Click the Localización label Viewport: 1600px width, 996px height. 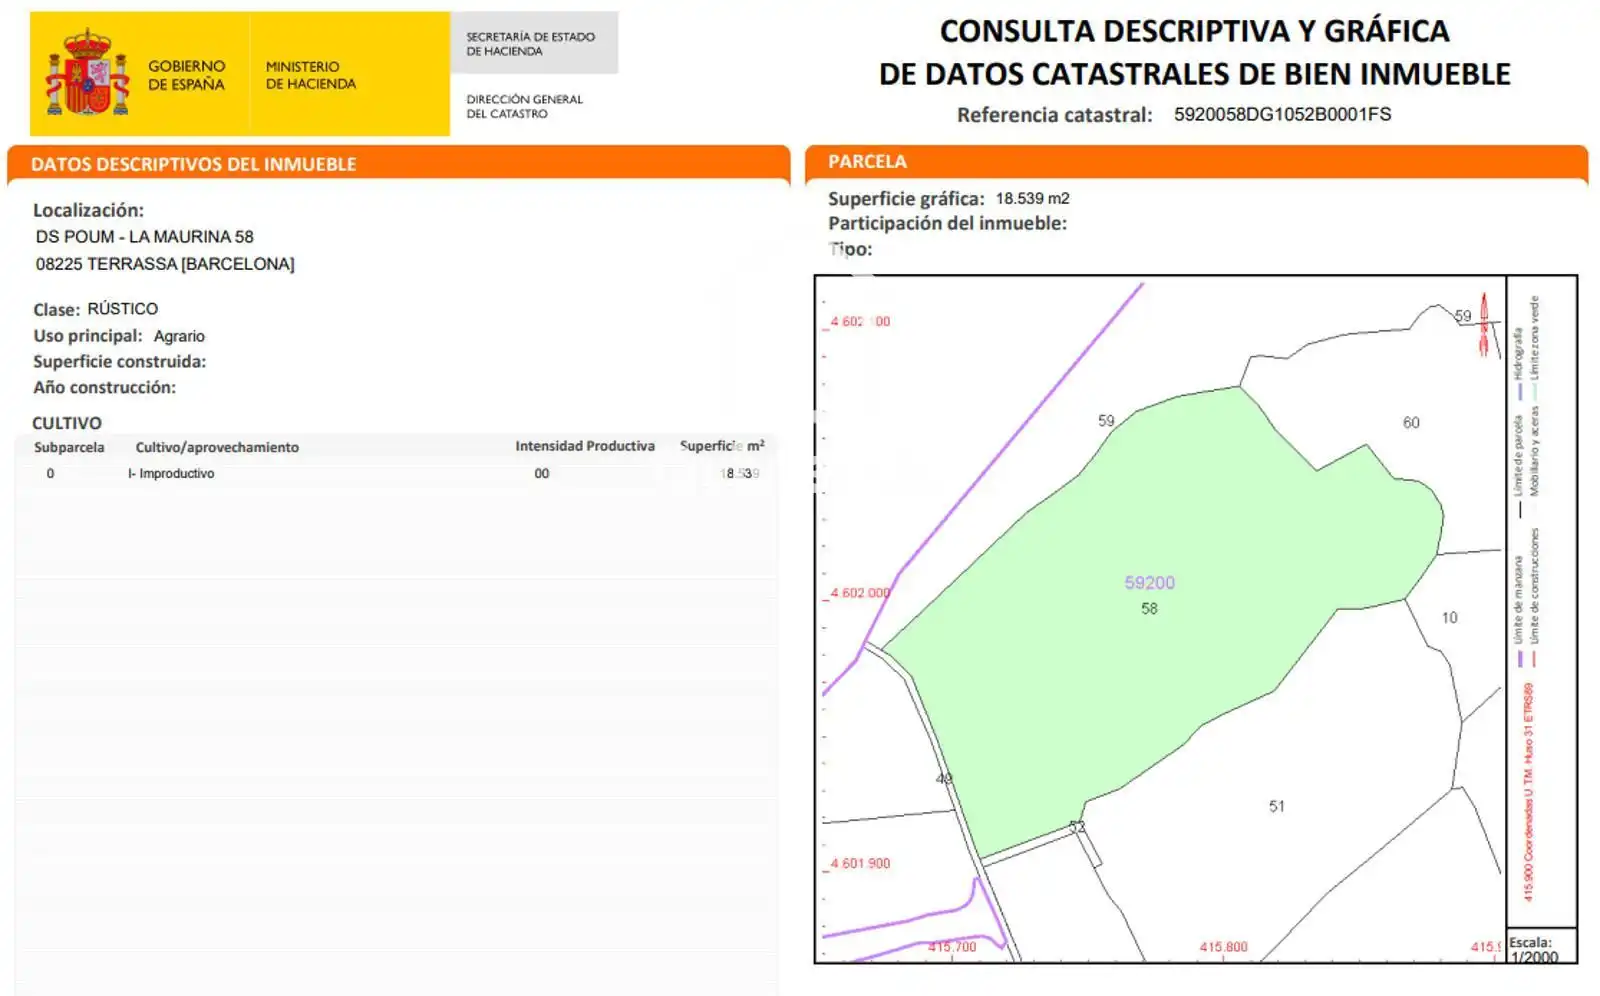tap(88, 210)
